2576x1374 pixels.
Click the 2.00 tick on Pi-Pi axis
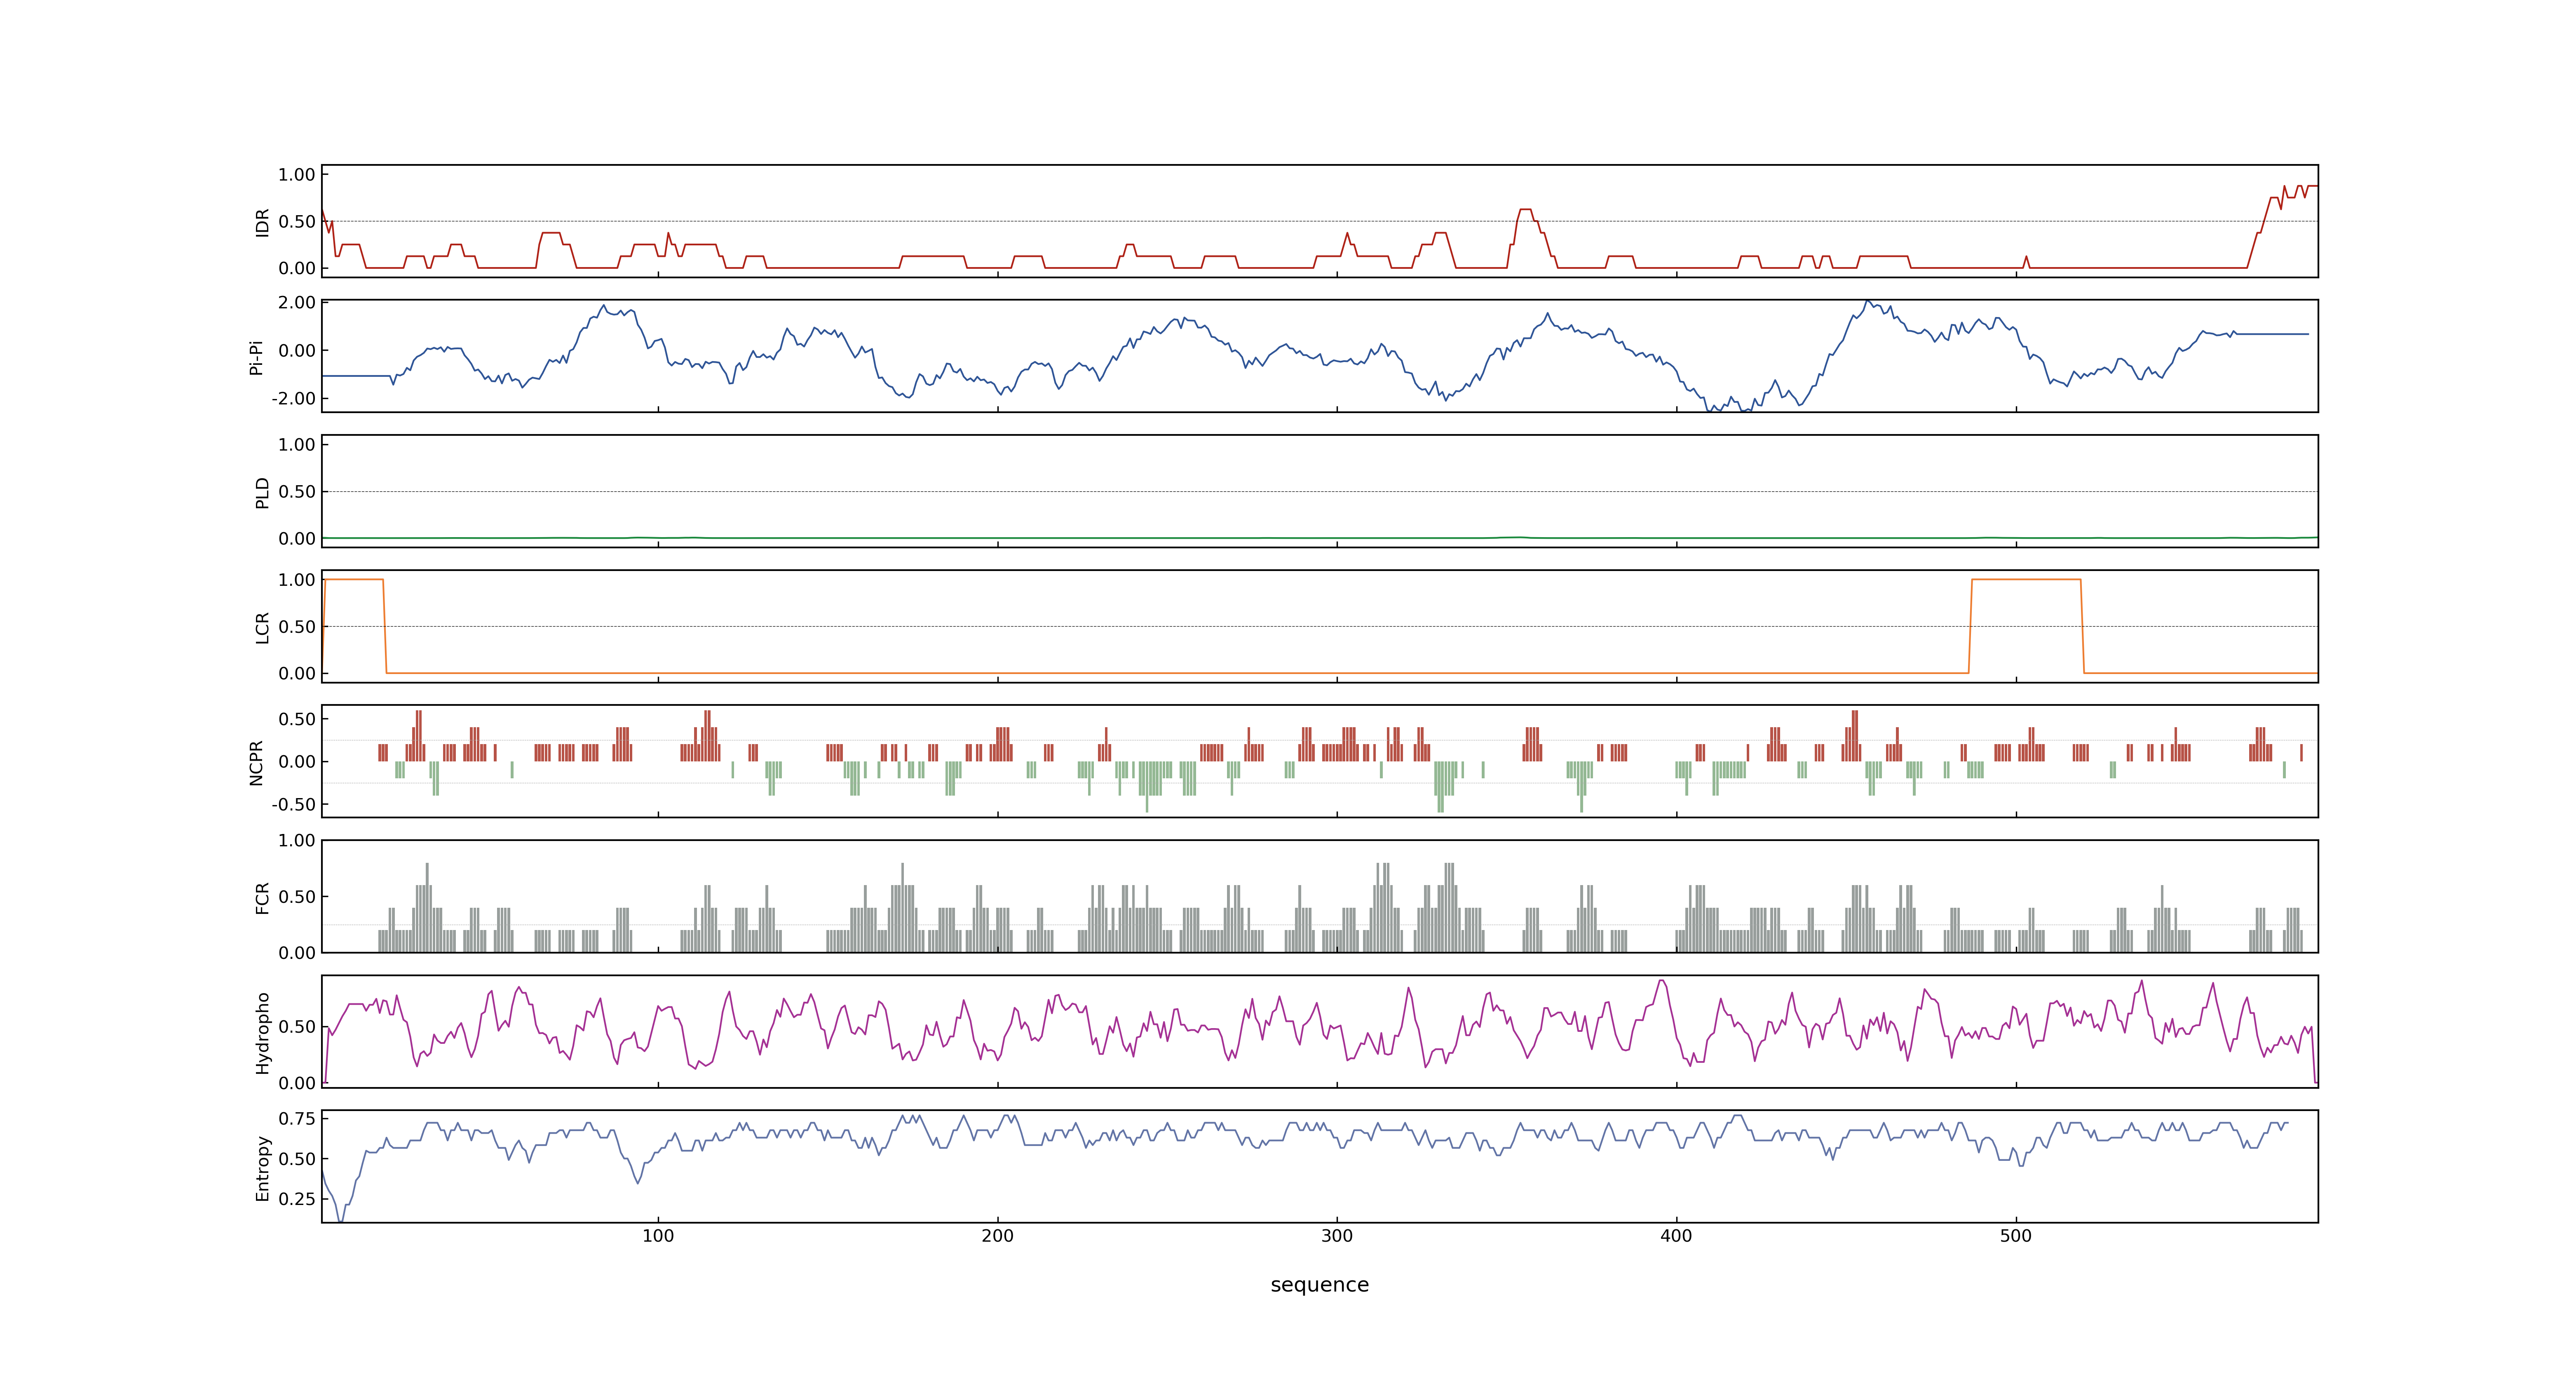297,302
